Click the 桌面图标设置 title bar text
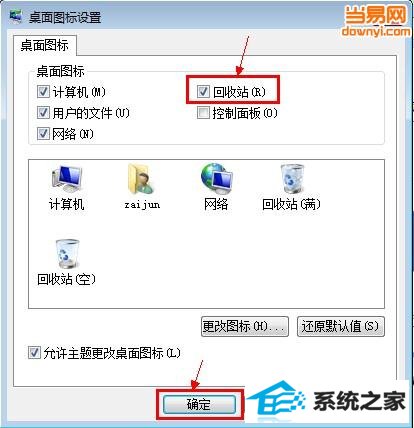This screenshot has height=428, width=414. tap(65, 17)
